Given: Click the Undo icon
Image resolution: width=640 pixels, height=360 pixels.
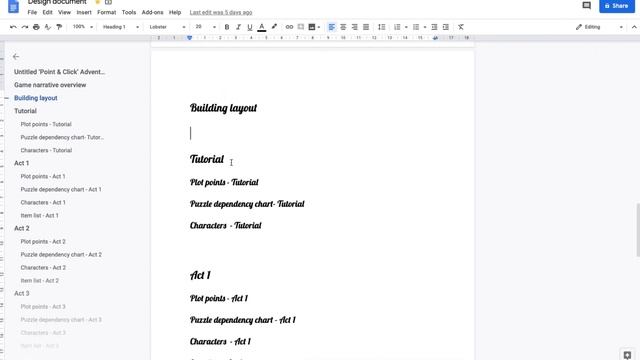Looking at the screenshot, I should [x=13, y=27].
